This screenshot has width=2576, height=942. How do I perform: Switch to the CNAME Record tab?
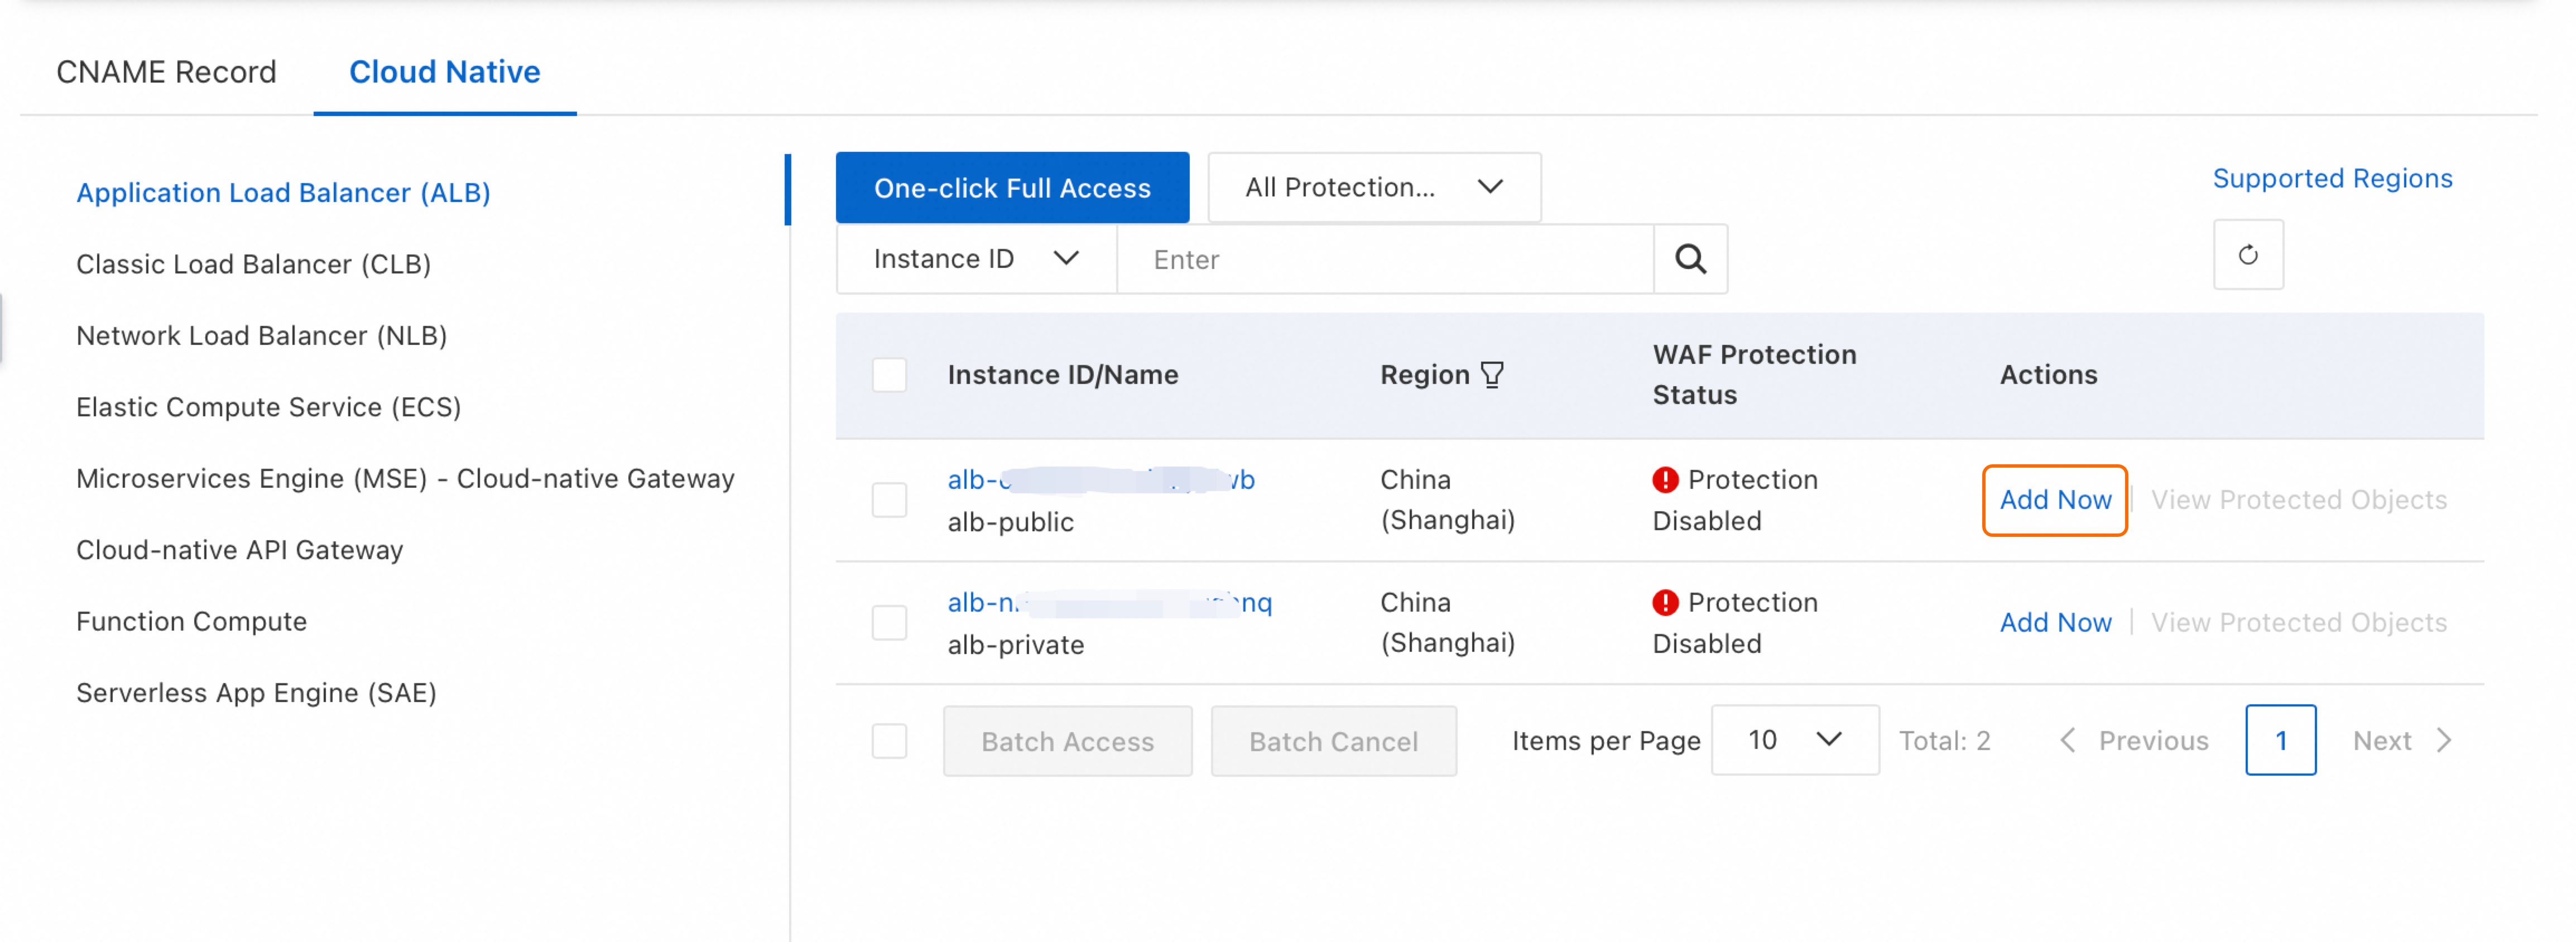click(166, 72)
